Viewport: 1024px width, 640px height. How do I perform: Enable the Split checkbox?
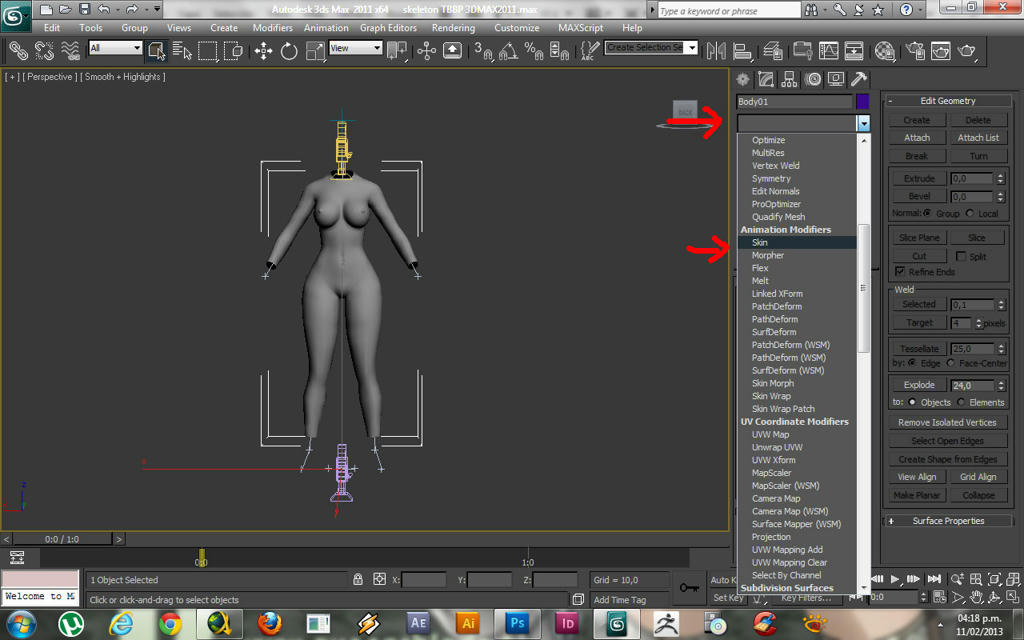(960, 256)
